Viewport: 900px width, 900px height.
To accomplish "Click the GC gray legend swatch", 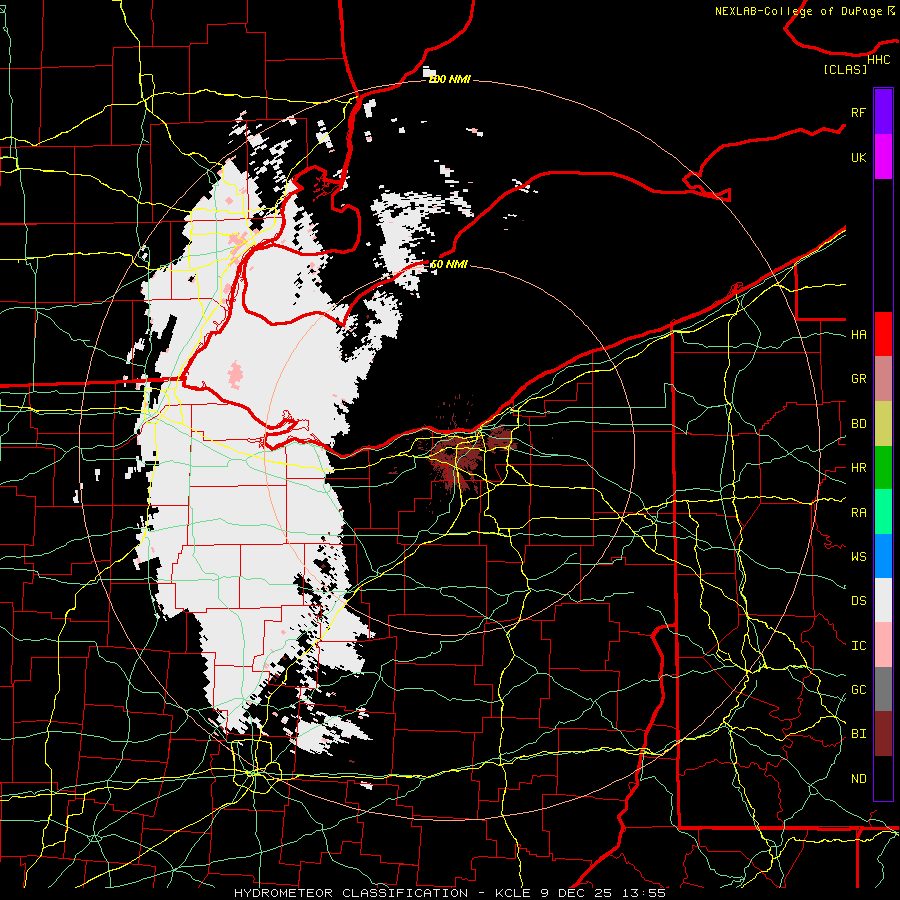I will point(883,689).
